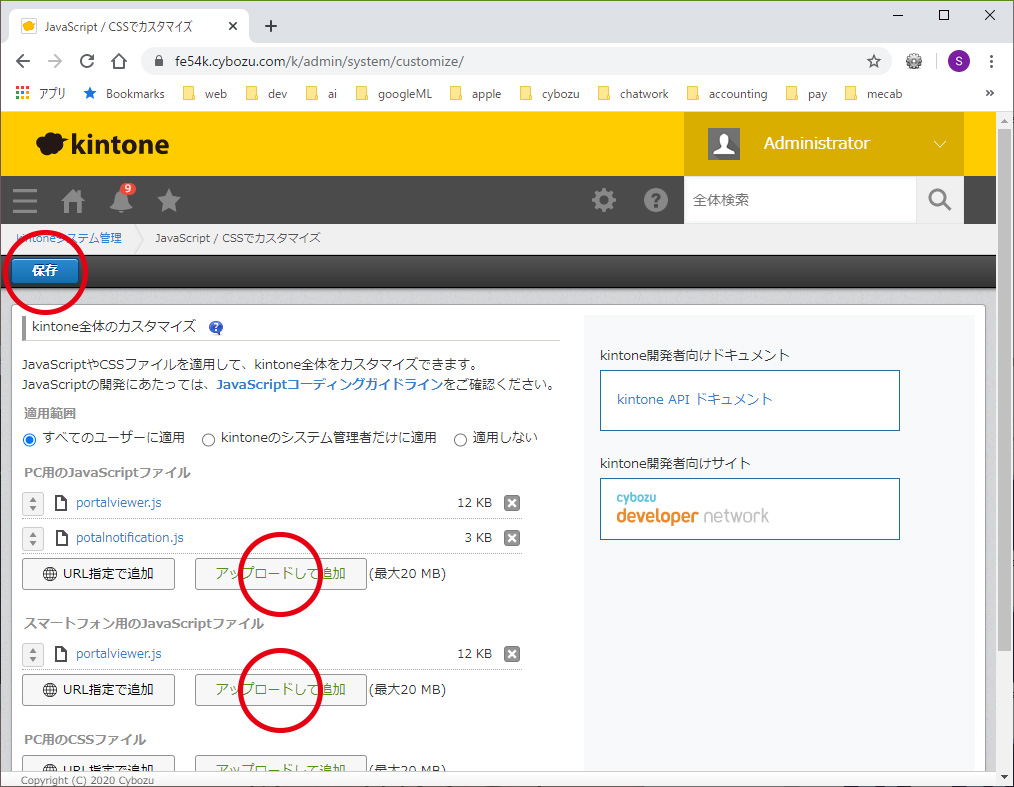Close the JavaScript / CSS tab
The height and width of the screenshot is (787, 1014).
tap(233, 27)
